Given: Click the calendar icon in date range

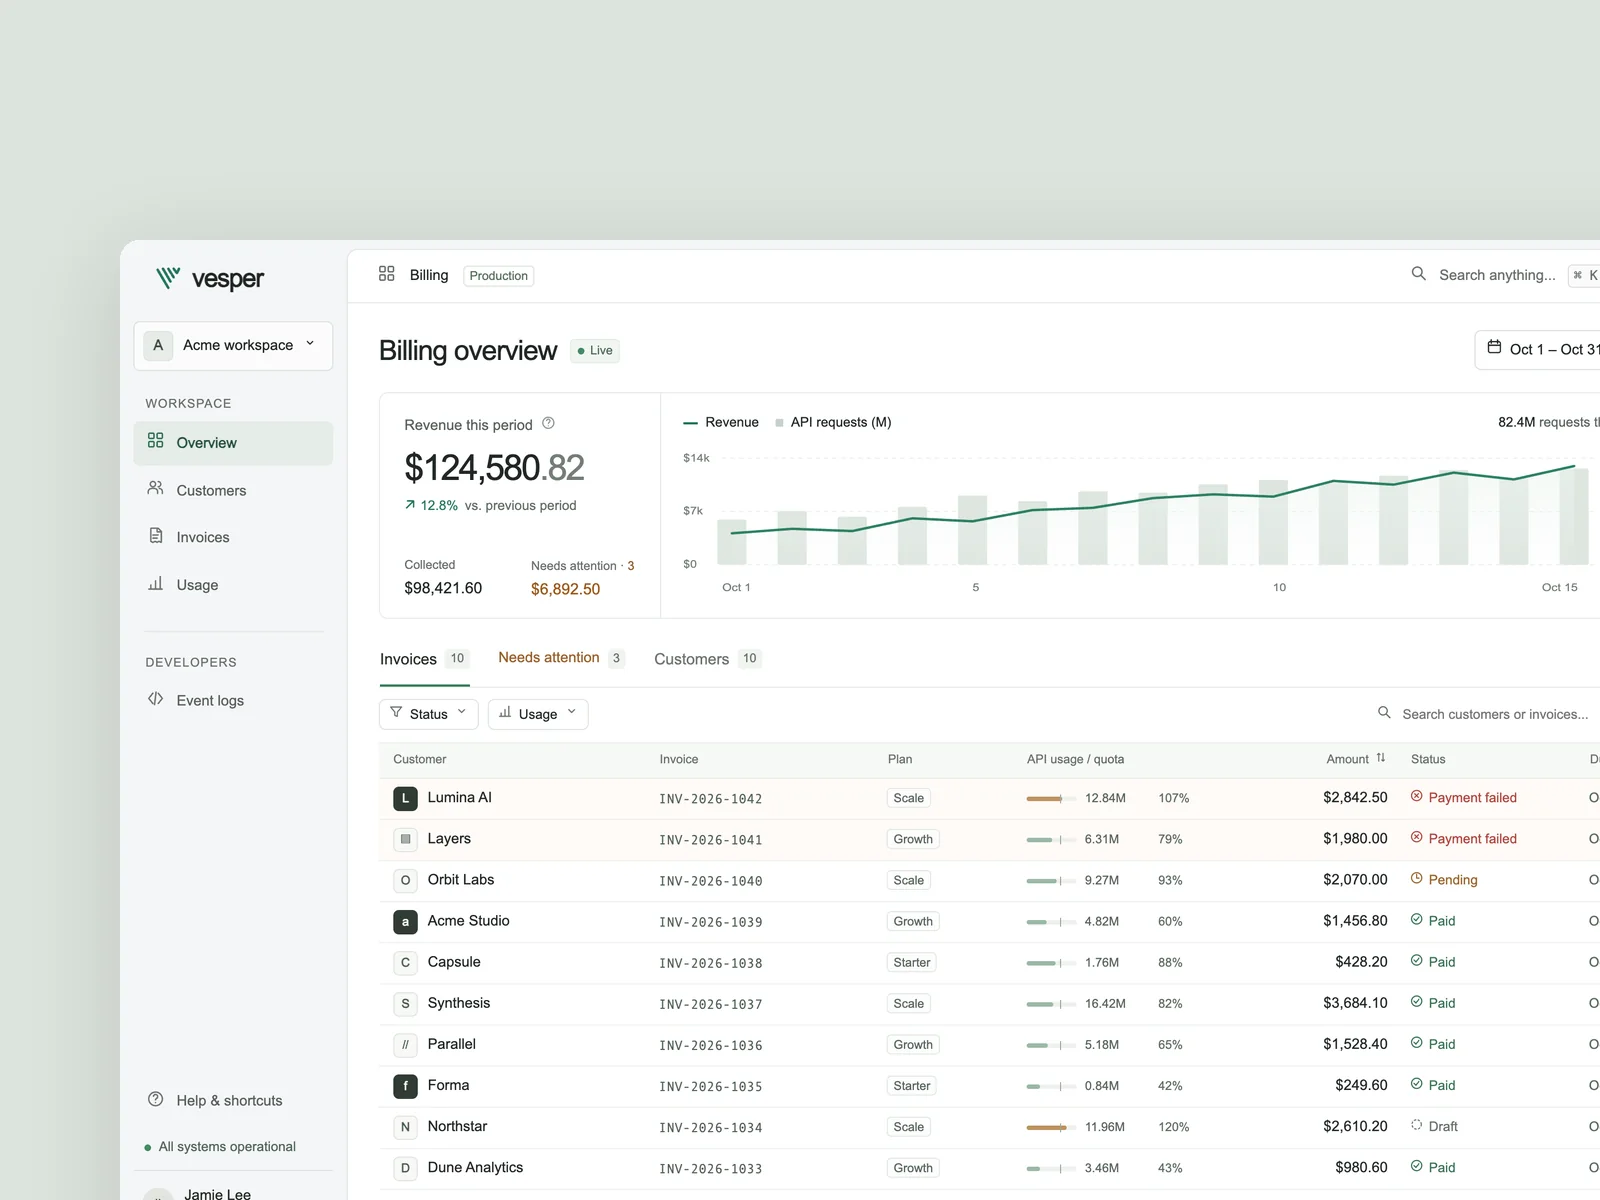Looking at the screenshot, I should click(x=1494, y=348).
